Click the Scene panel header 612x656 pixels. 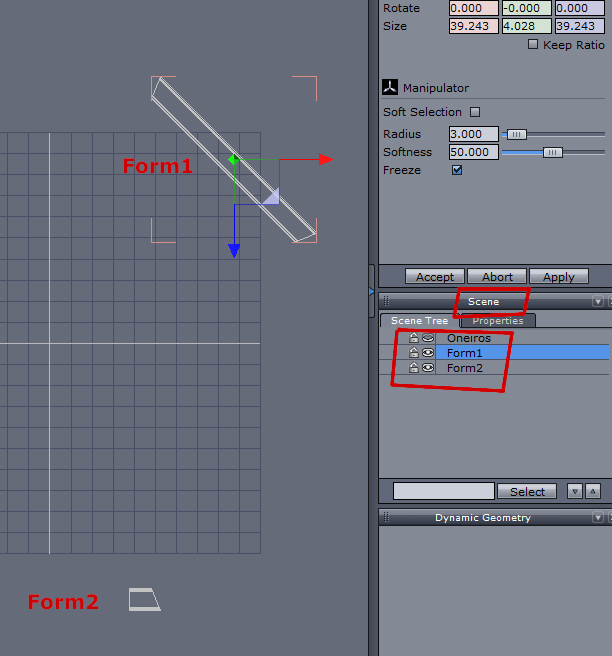(x=484, y=301)
